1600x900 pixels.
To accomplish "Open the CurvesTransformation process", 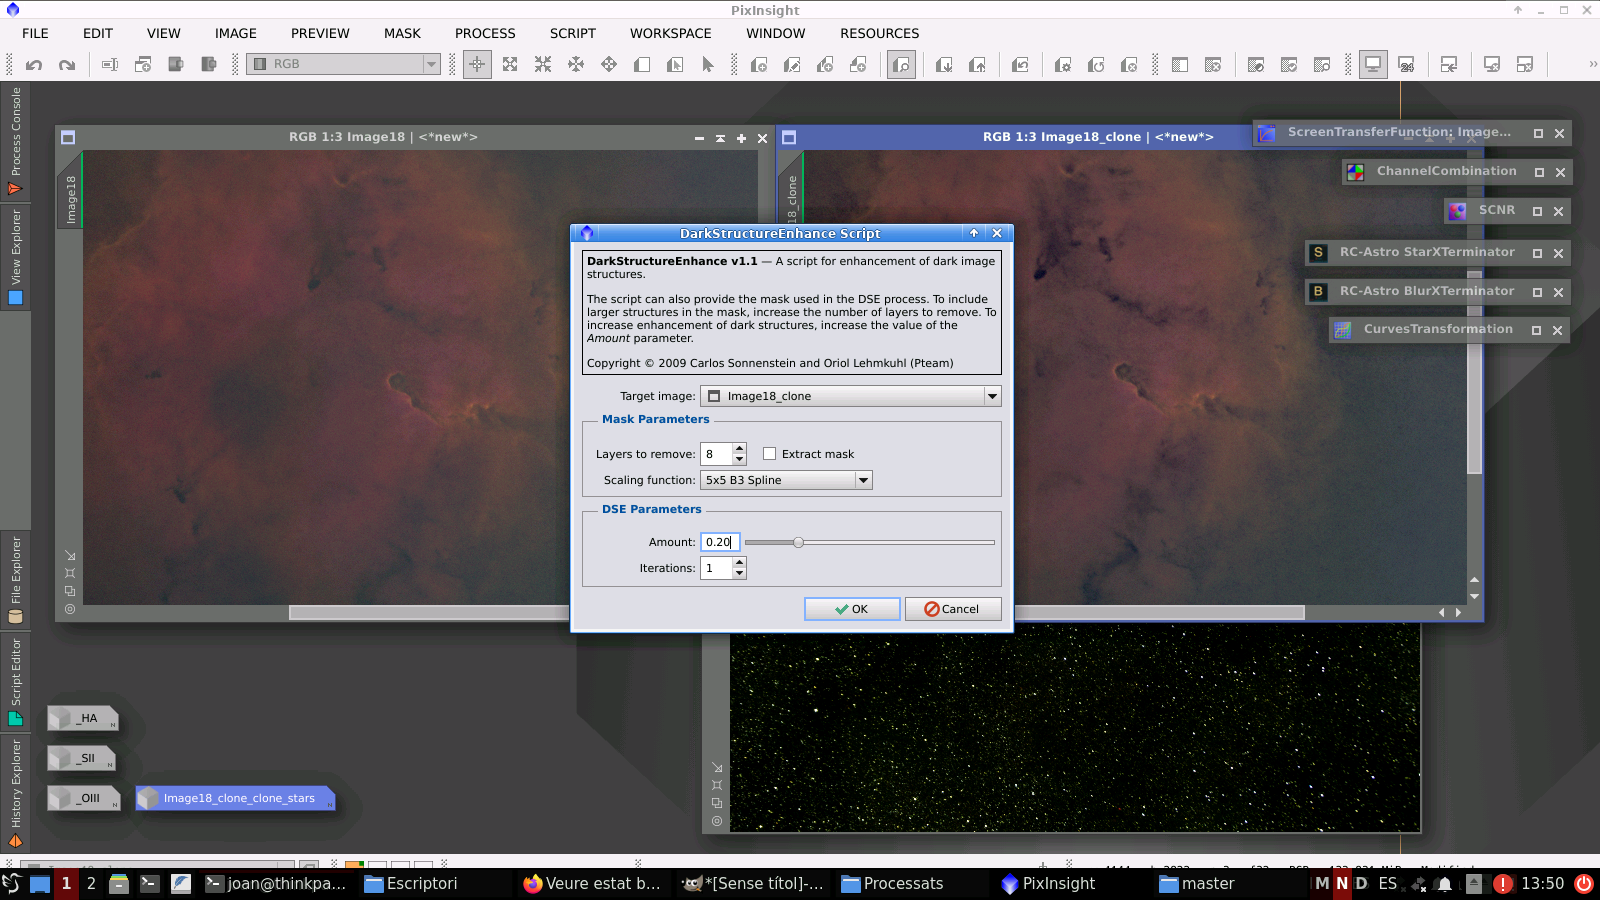I will click(x=1436, y=329).
